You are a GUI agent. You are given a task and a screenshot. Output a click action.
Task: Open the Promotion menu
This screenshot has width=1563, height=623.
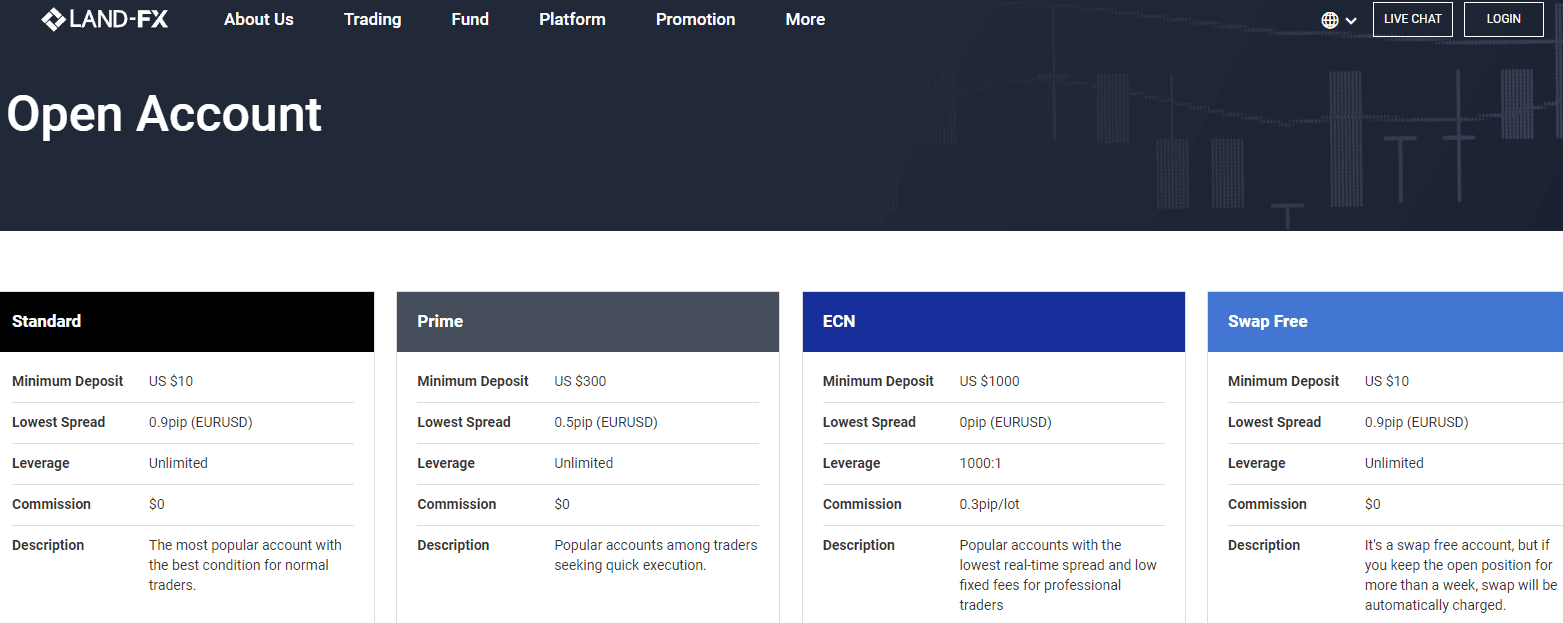point(695,19)
